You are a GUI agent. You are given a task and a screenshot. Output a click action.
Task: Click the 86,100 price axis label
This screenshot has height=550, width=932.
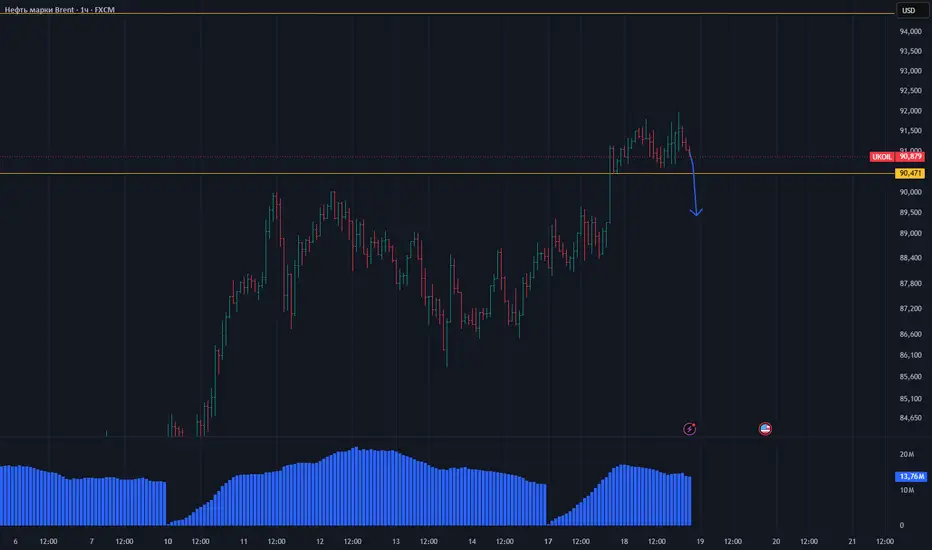point(911,355)
